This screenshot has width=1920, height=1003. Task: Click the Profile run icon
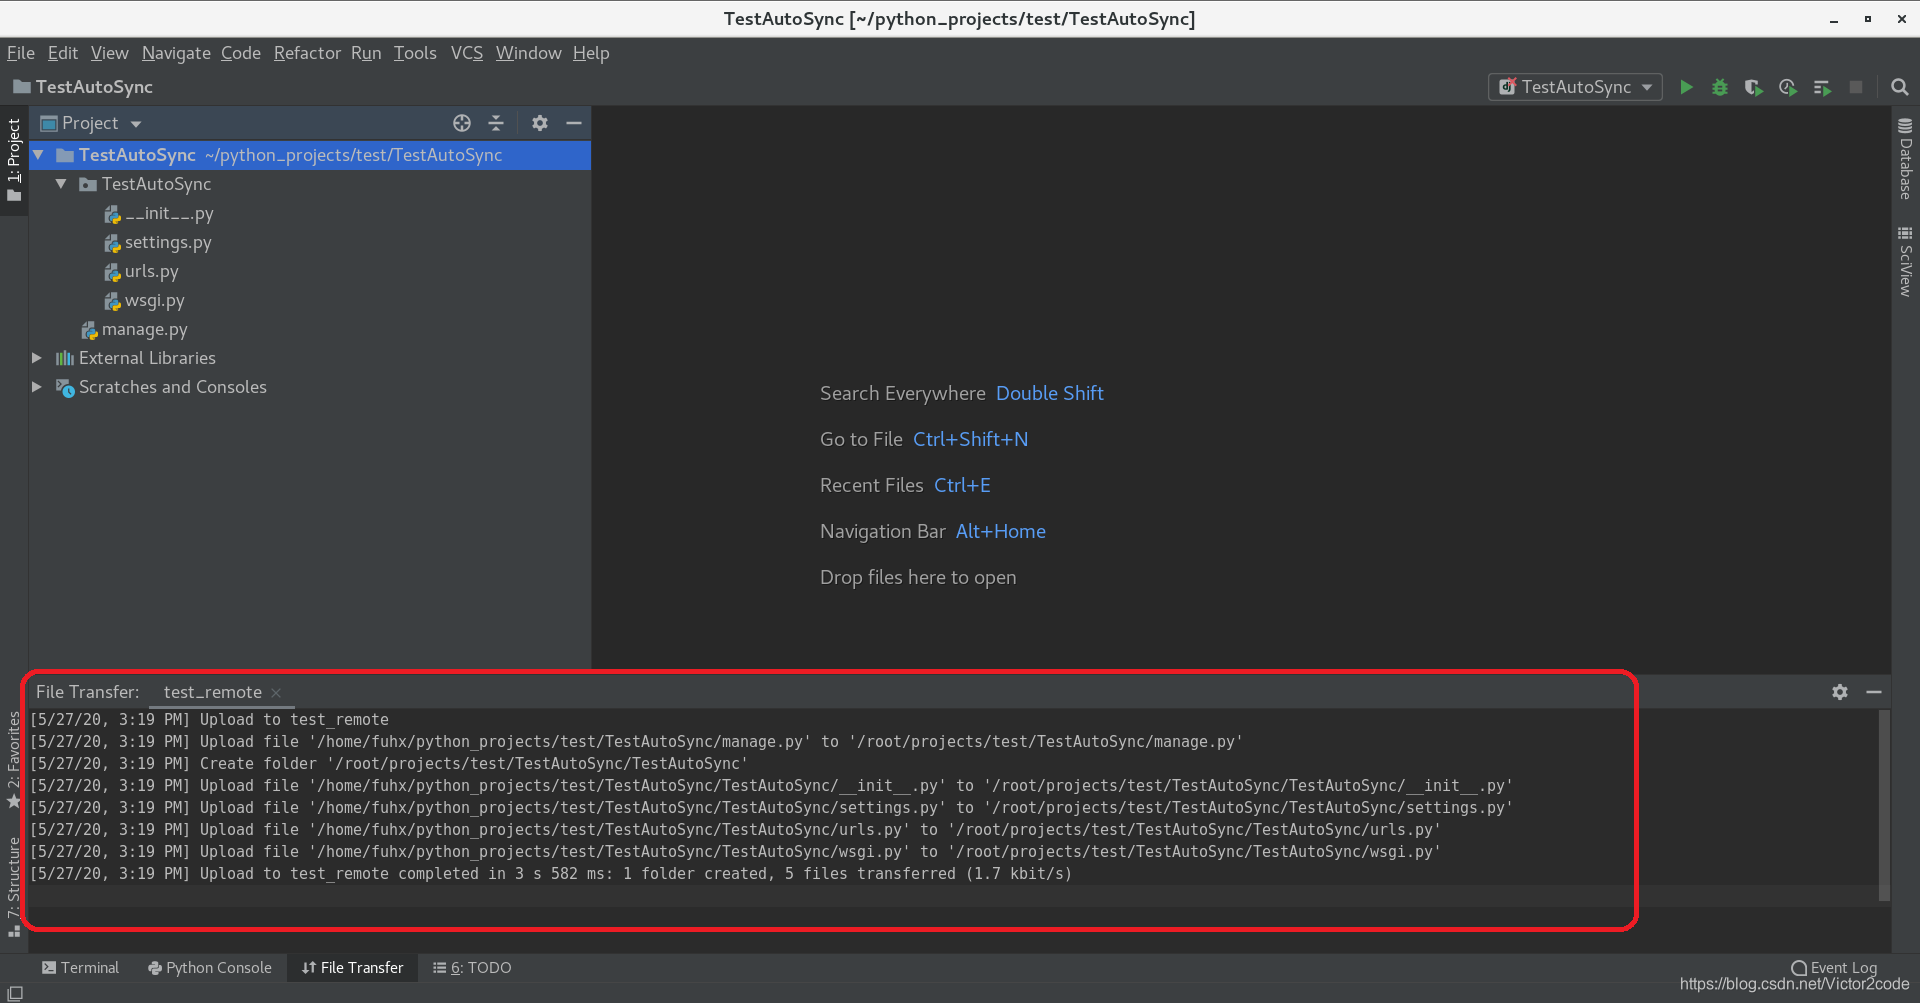(x=1787, y=87)
